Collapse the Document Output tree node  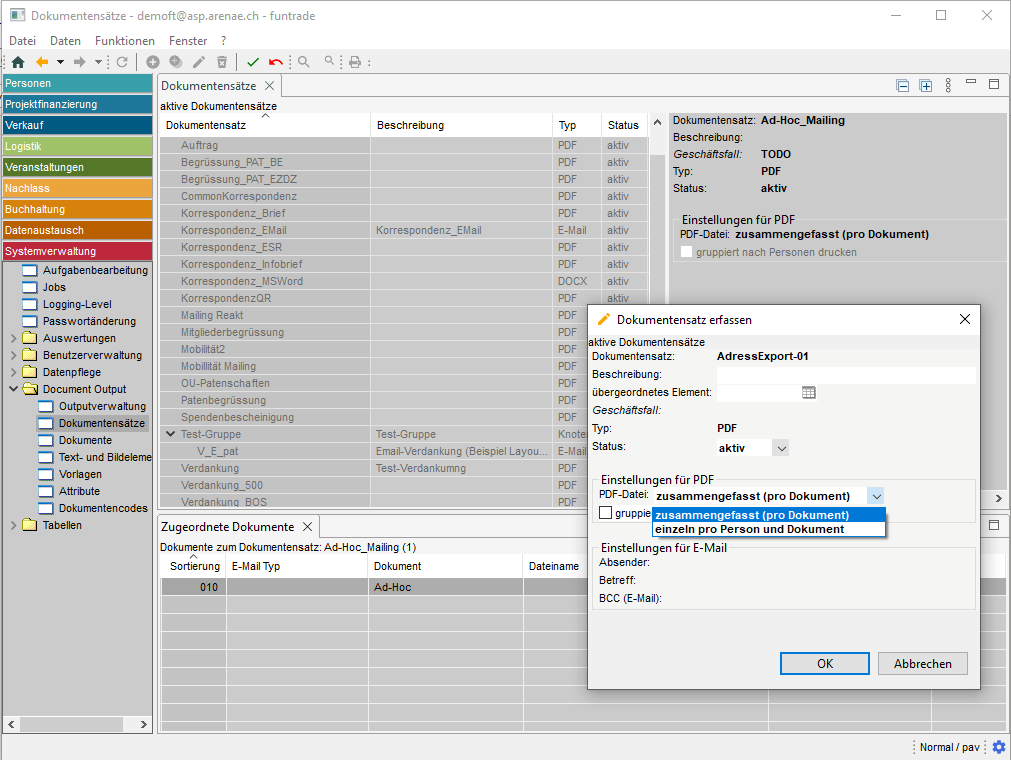[13, 389]
